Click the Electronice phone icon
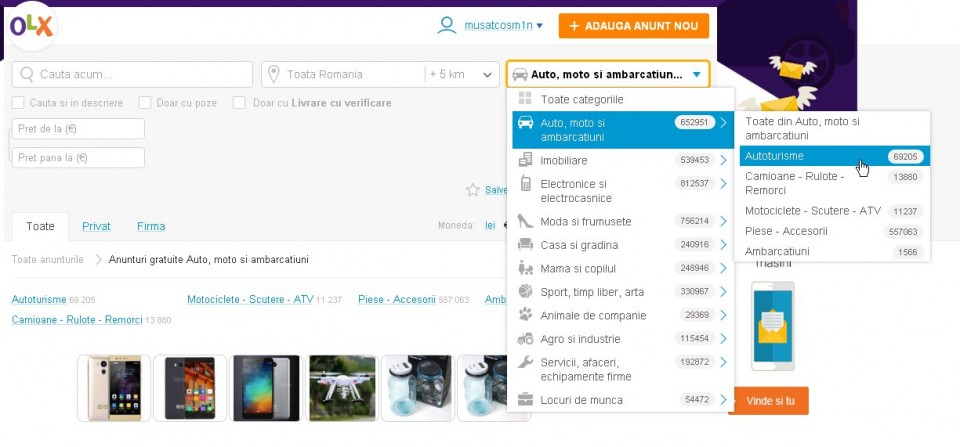The image size is (960, 447). 525,184
